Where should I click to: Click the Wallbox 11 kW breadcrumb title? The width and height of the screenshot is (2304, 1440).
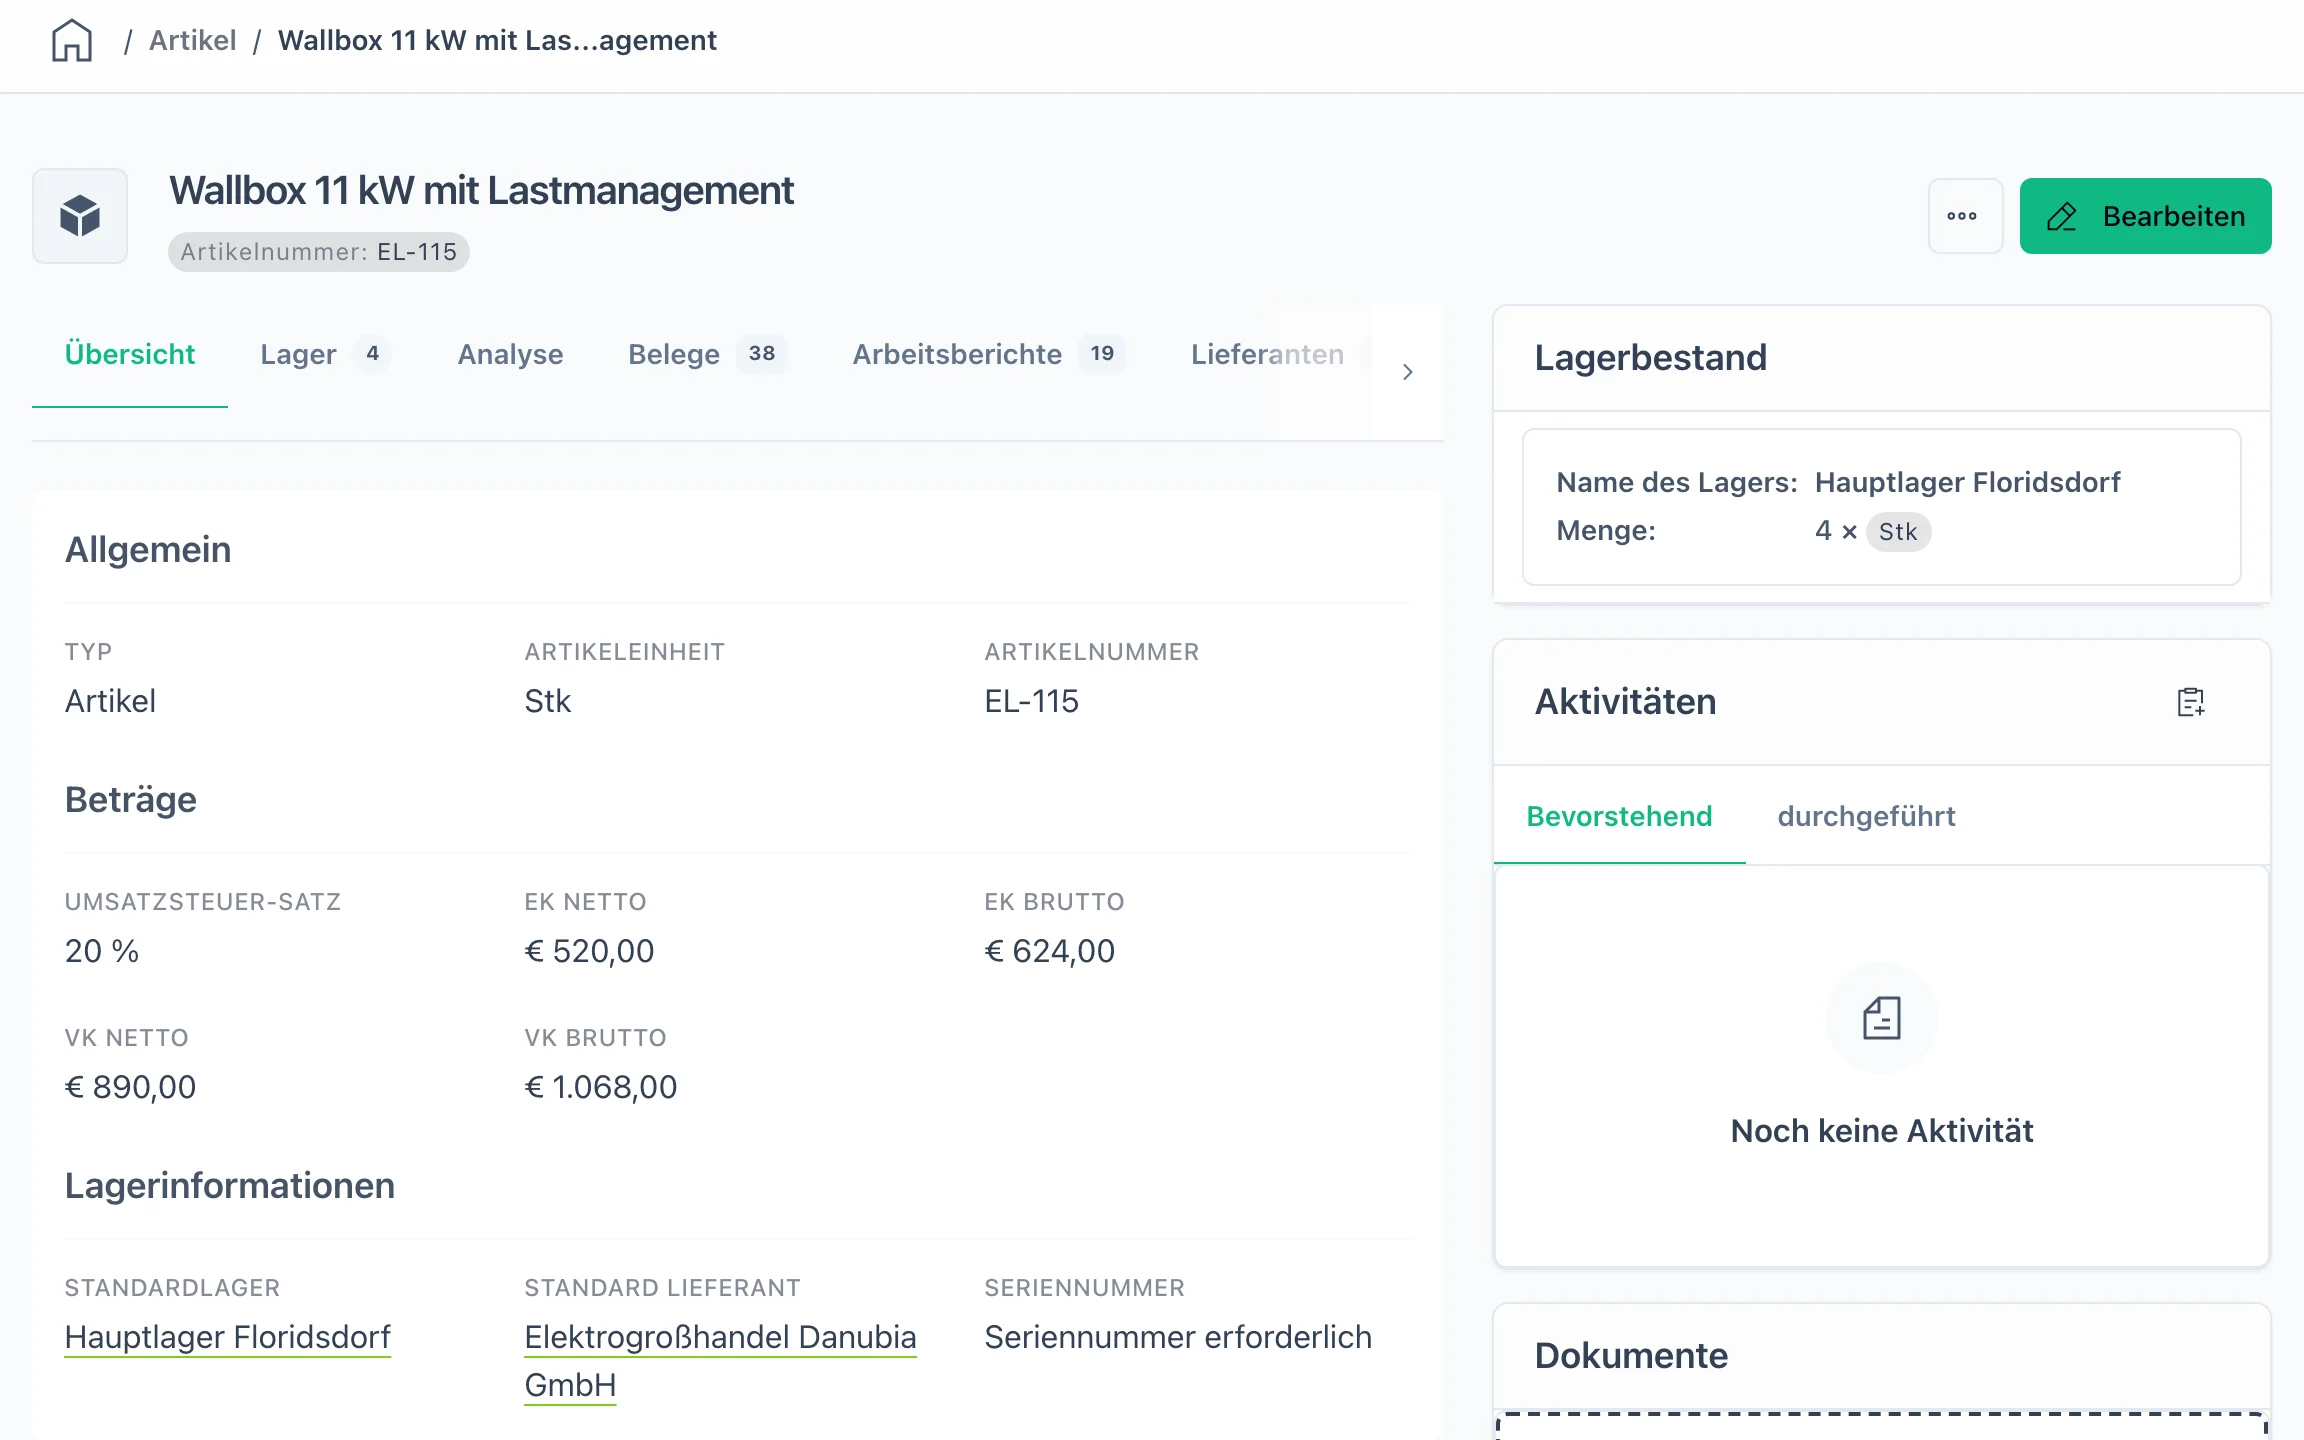497,41
